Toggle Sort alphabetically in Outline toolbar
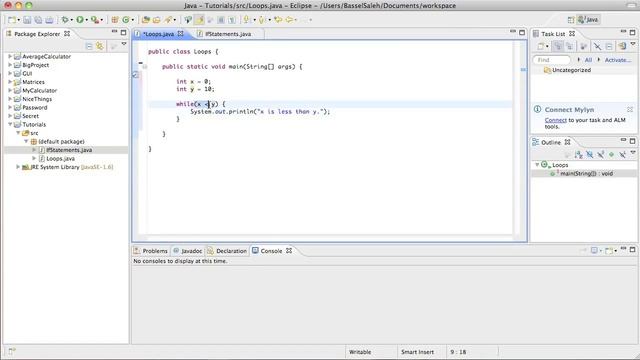 pos(578,154)
